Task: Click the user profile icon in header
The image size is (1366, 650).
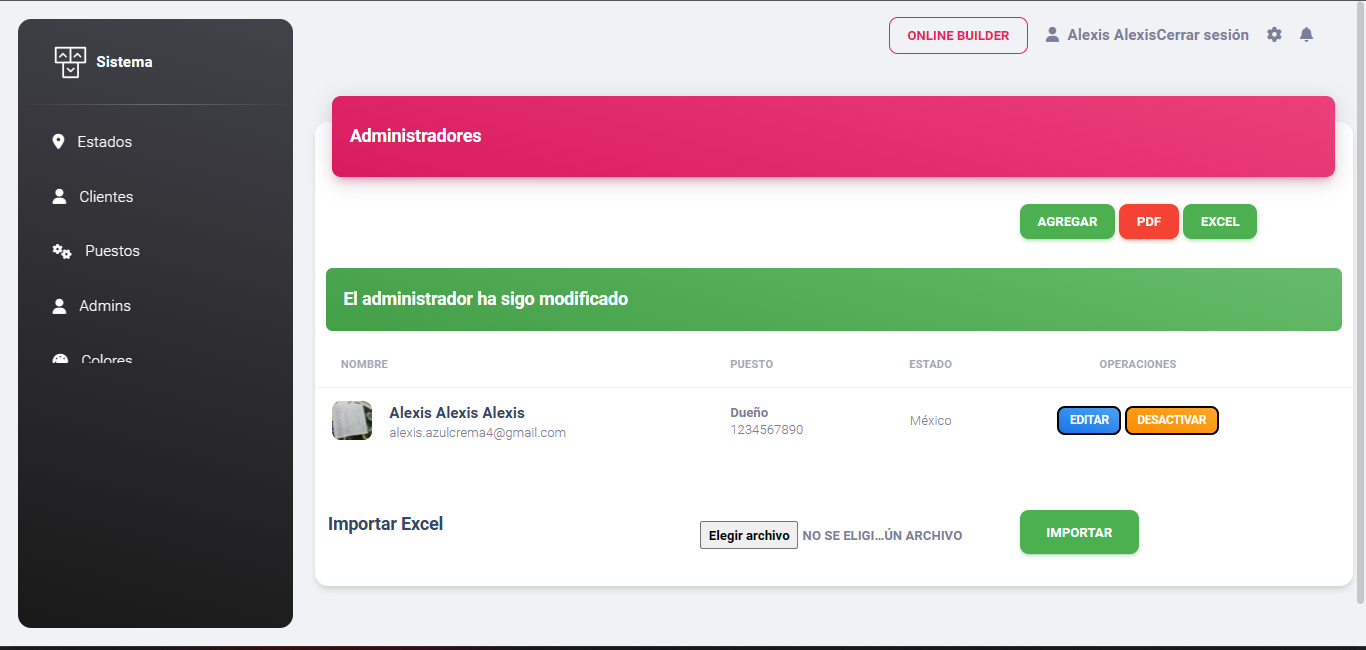Action: pyautogui.click(x=1052, y=35)
